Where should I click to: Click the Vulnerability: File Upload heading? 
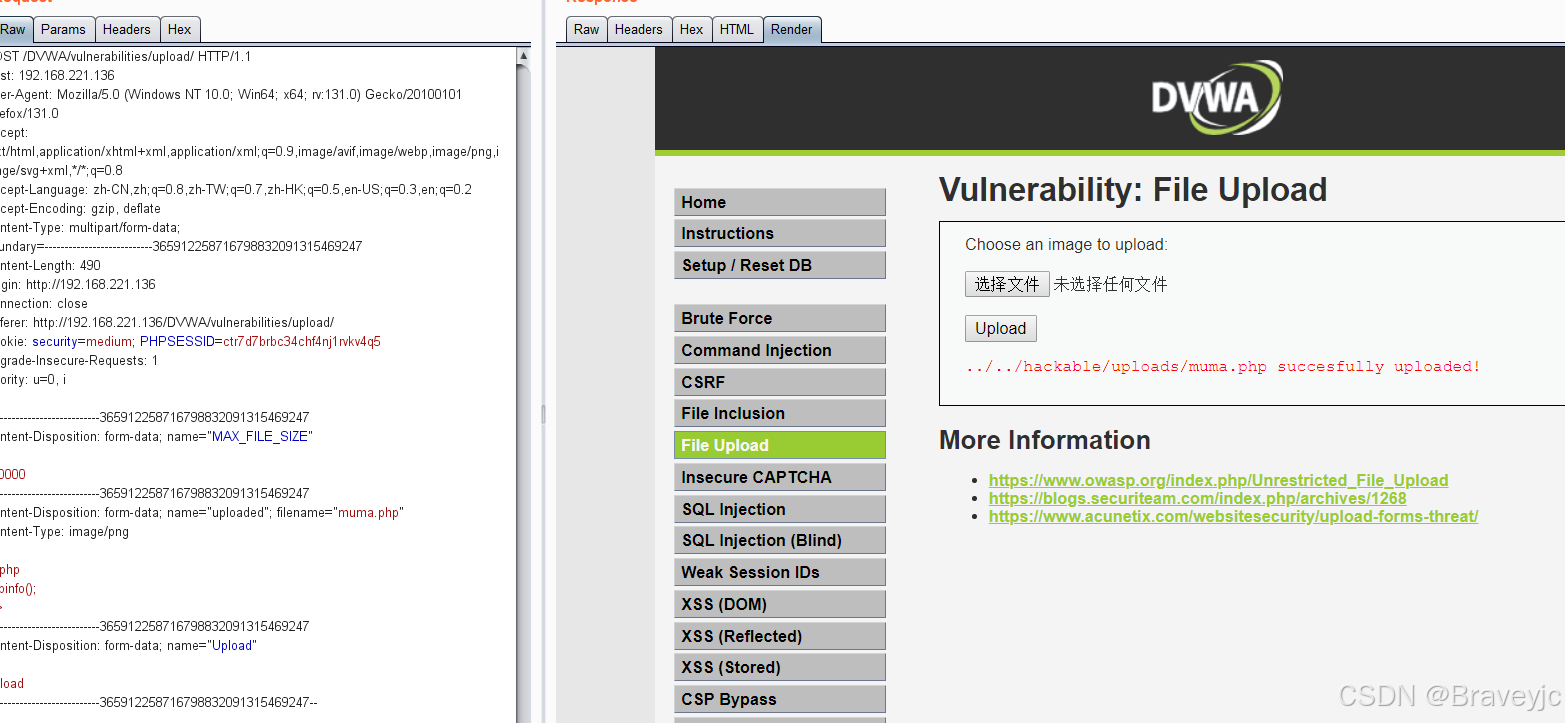pyautogui.click(x=1133, y=189)
